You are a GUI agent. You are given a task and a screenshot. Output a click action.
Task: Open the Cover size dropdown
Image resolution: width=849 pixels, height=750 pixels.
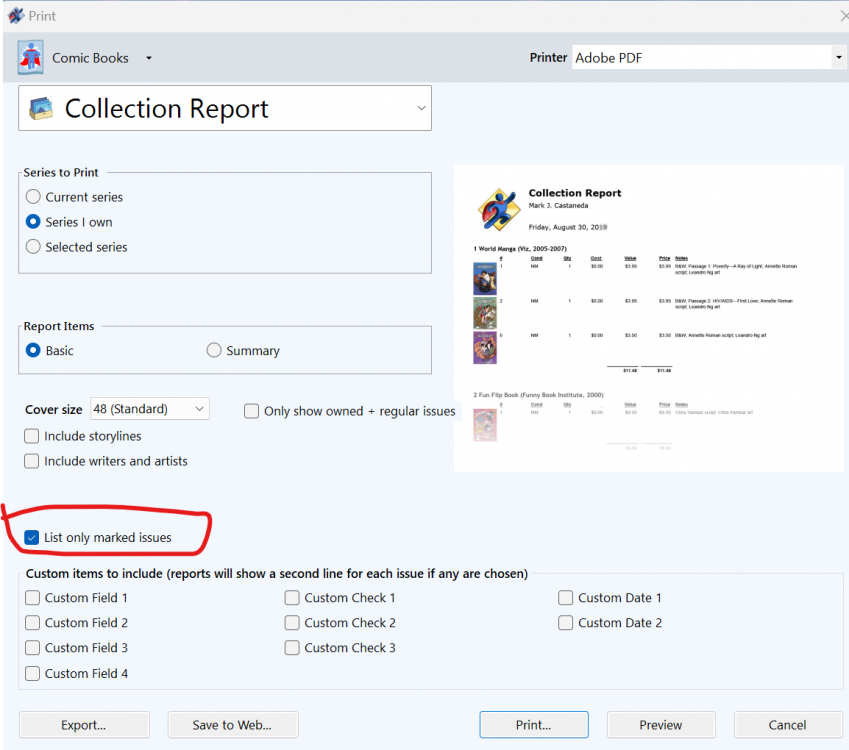tap(199, 409)
